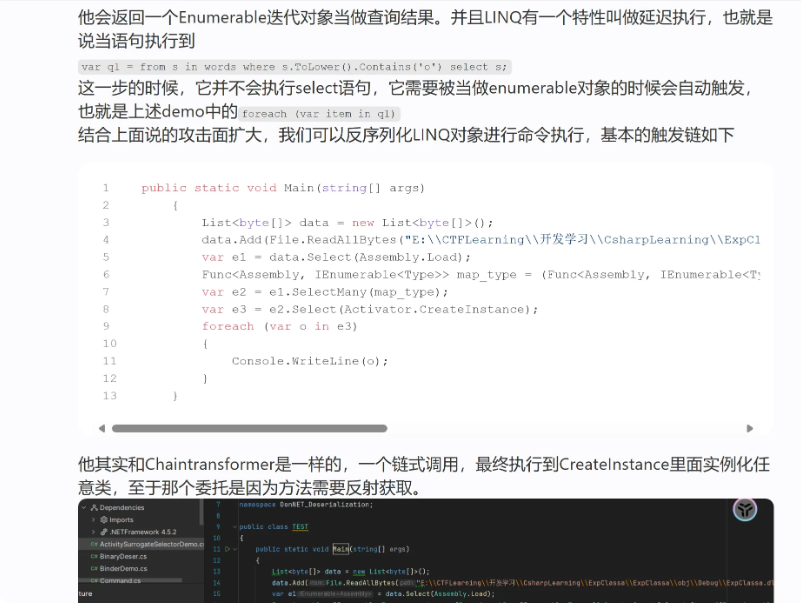Click the green run gutter icon beside Main
801x609 pixels.
point(227,549)
